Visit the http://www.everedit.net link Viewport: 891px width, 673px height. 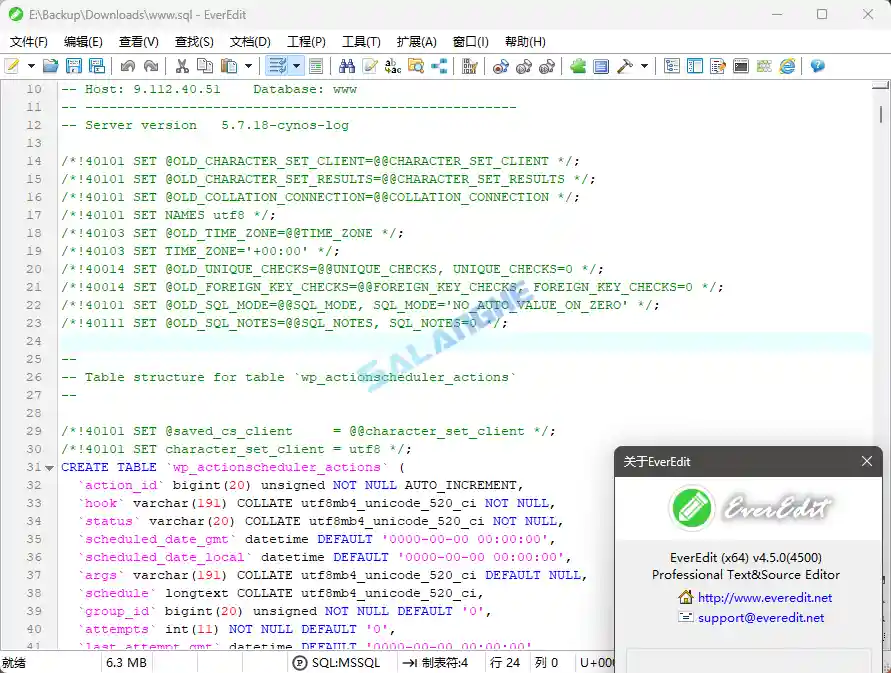point(764,597)
